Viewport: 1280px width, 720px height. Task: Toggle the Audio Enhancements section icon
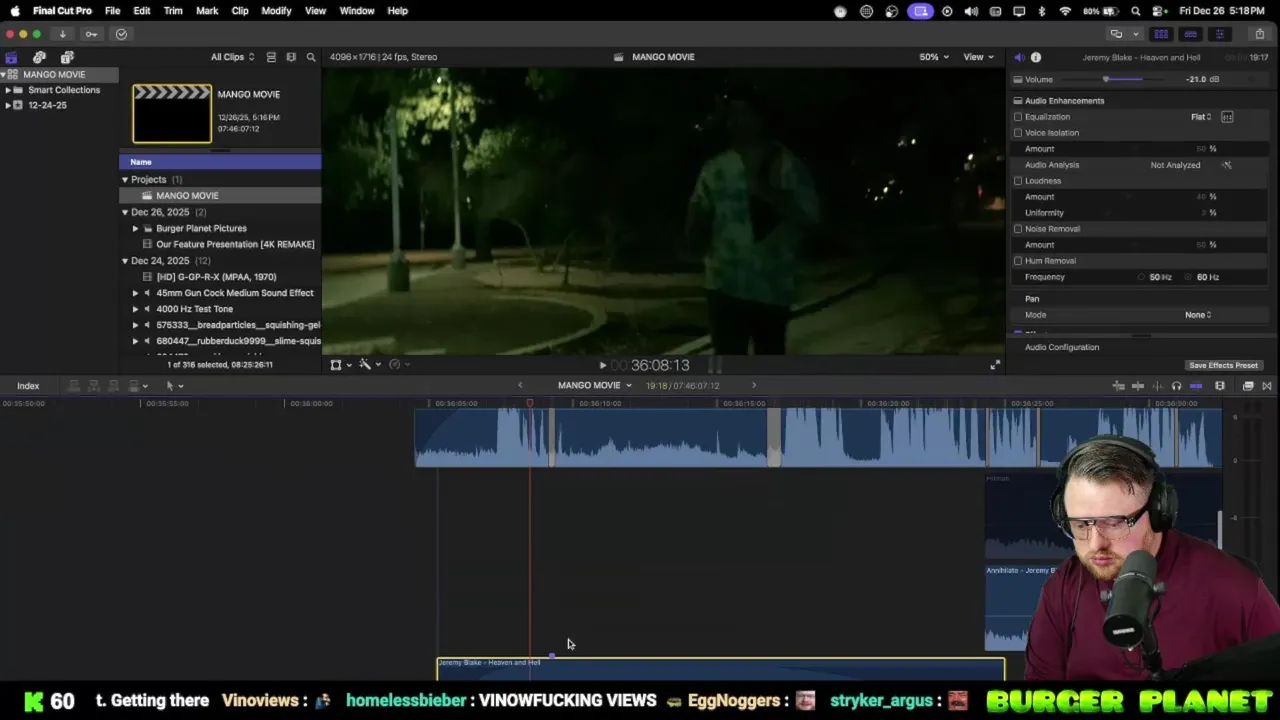[x=1018, y=101]
